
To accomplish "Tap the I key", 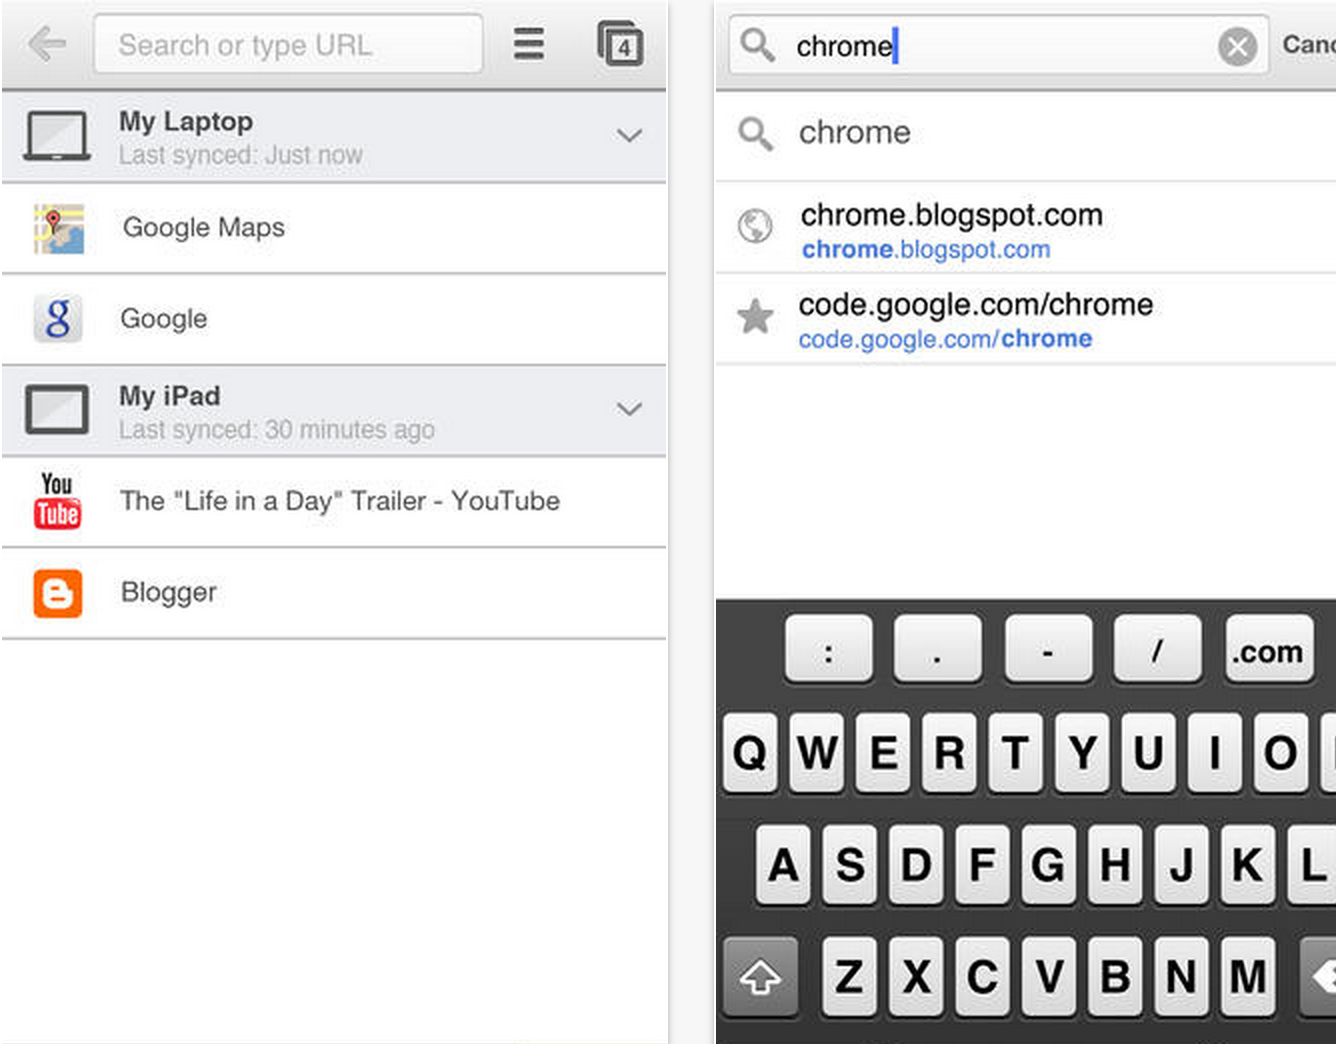I will [x=1214, y=752].
